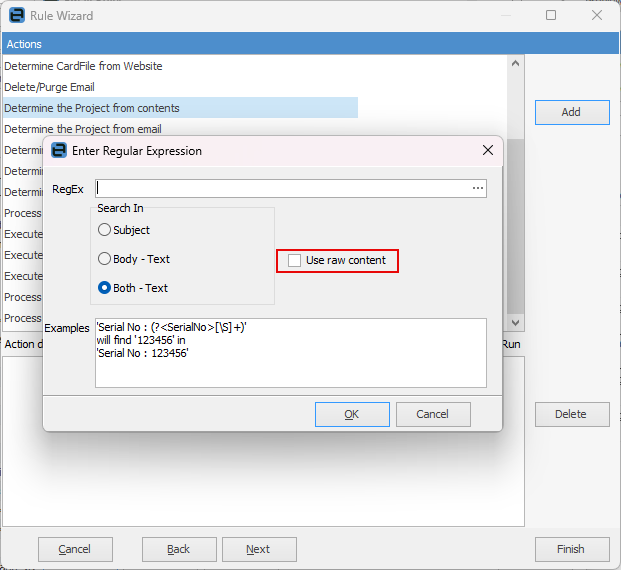Cancel the Enter Regular Expression dialog

tap(433, 414)
